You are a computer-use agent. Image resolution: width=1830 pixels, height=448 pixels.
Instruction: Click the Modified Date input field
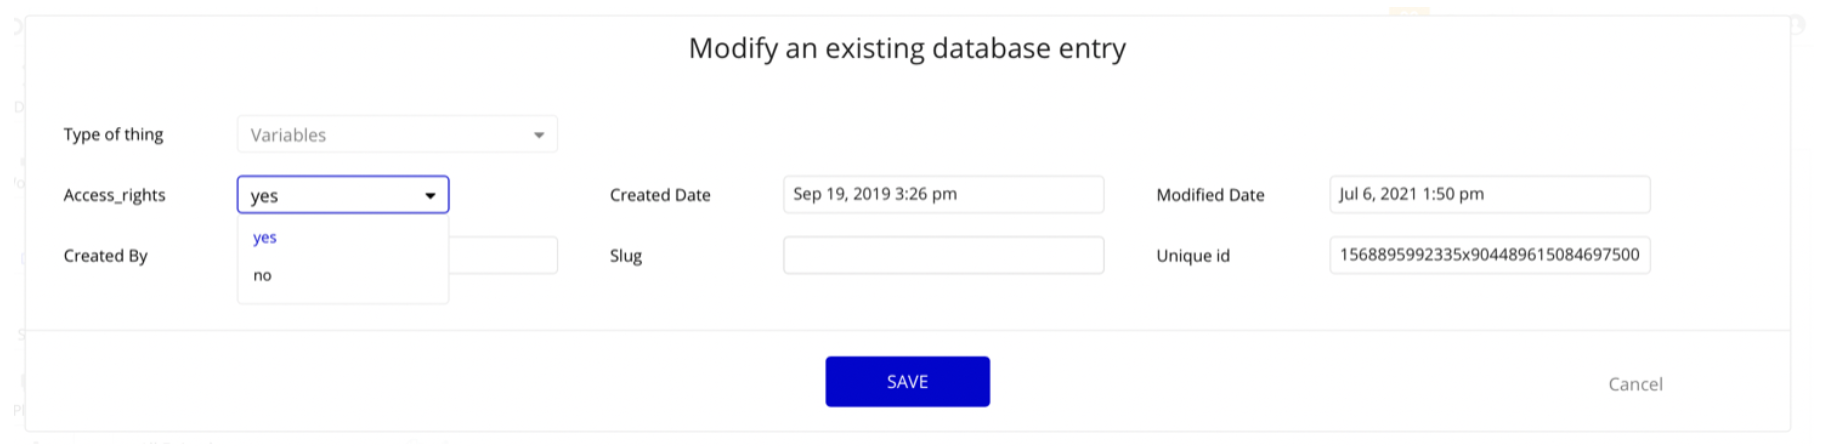pyautogui.click(x=1488, y=195)
